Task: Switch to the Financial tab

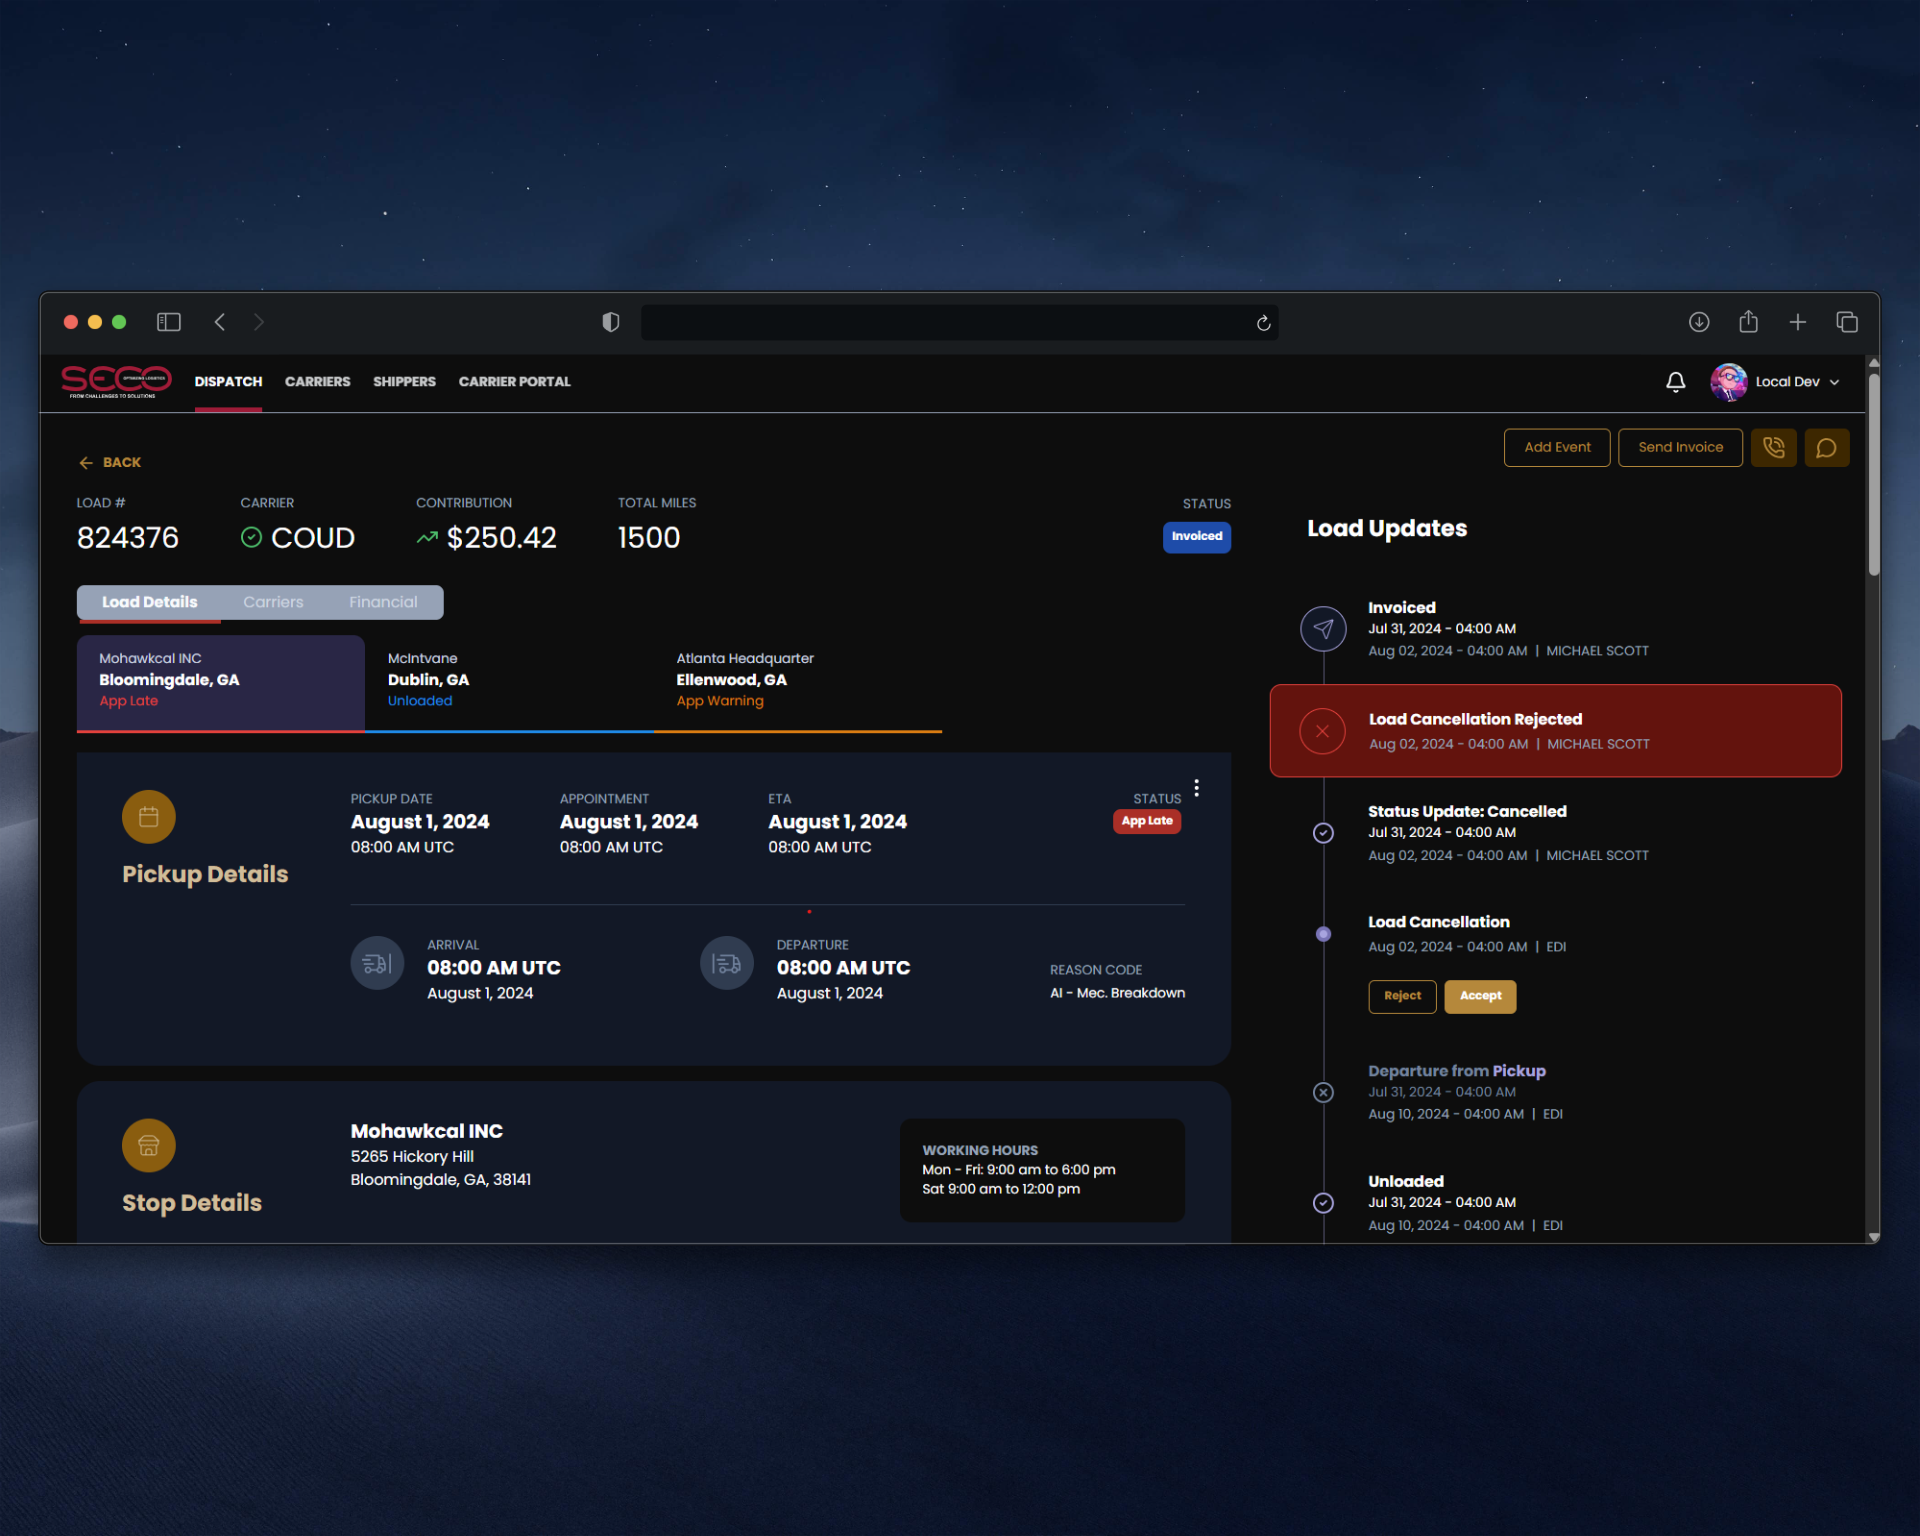Action: pos(383,602)
